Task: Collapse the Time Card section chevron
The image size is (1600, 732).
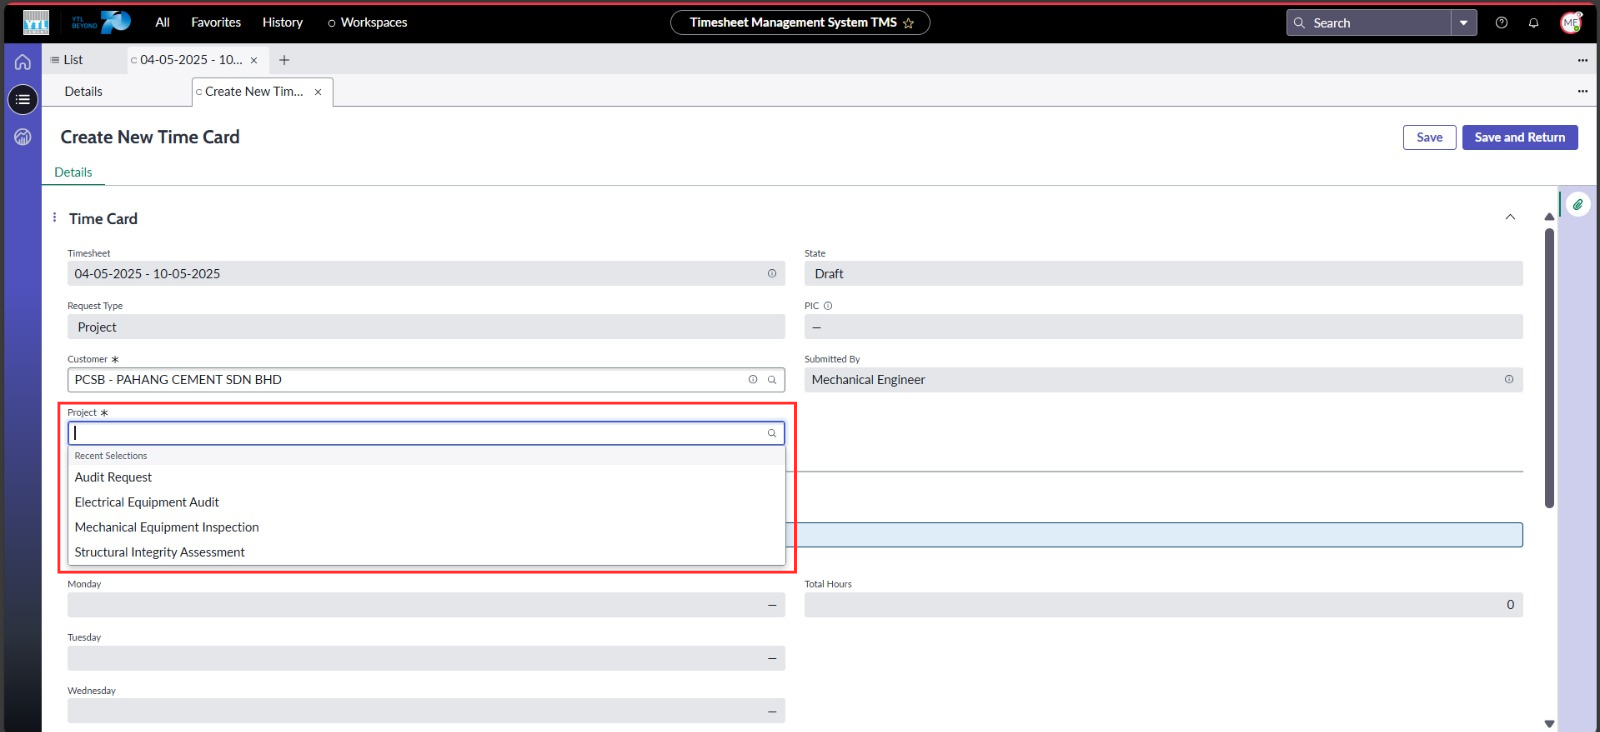Action: (x=1510, y=218)
